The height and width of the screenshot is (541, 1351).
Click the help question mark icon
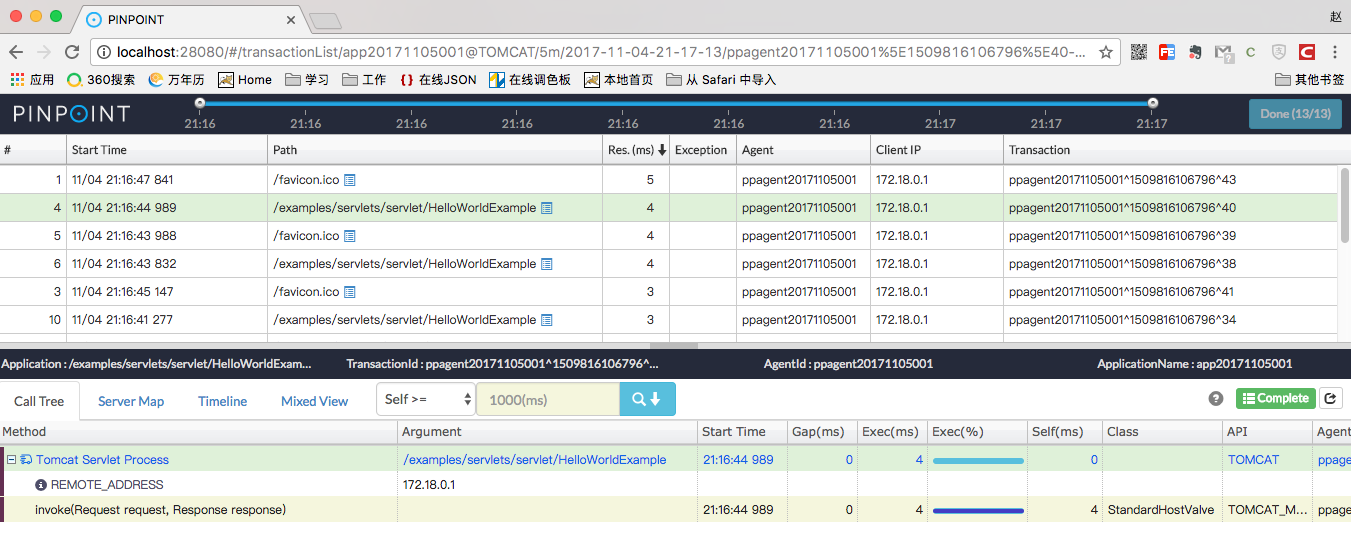1216,398
